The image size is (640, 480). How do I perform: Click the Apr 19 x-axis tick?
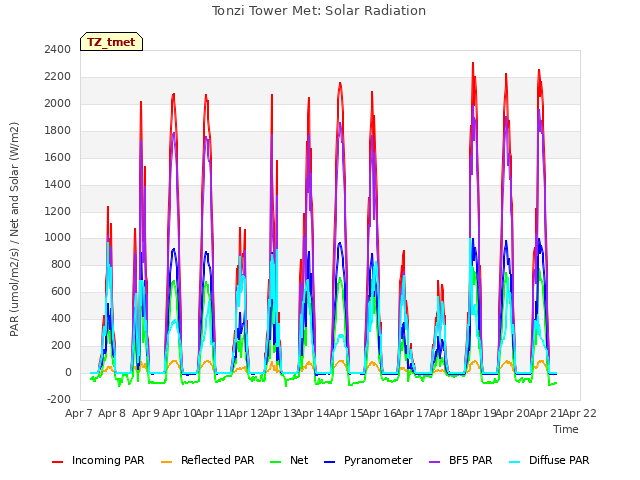pyautogui.click(x=480, y=413)
